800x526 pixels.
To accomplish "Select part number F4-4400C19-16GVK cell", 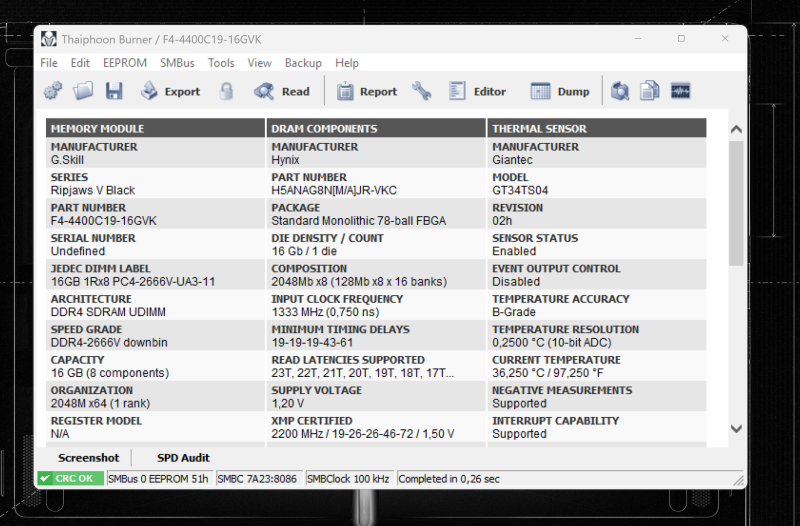I will coord(104,221).
